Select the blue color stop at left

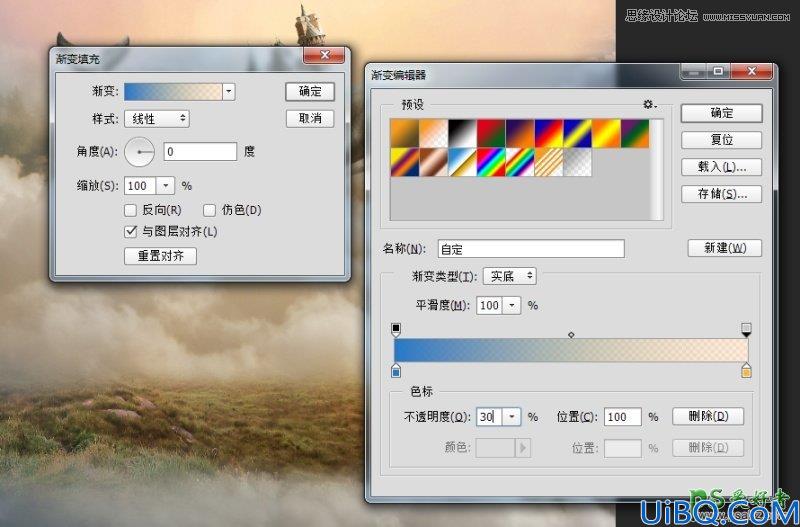(396, 371)
